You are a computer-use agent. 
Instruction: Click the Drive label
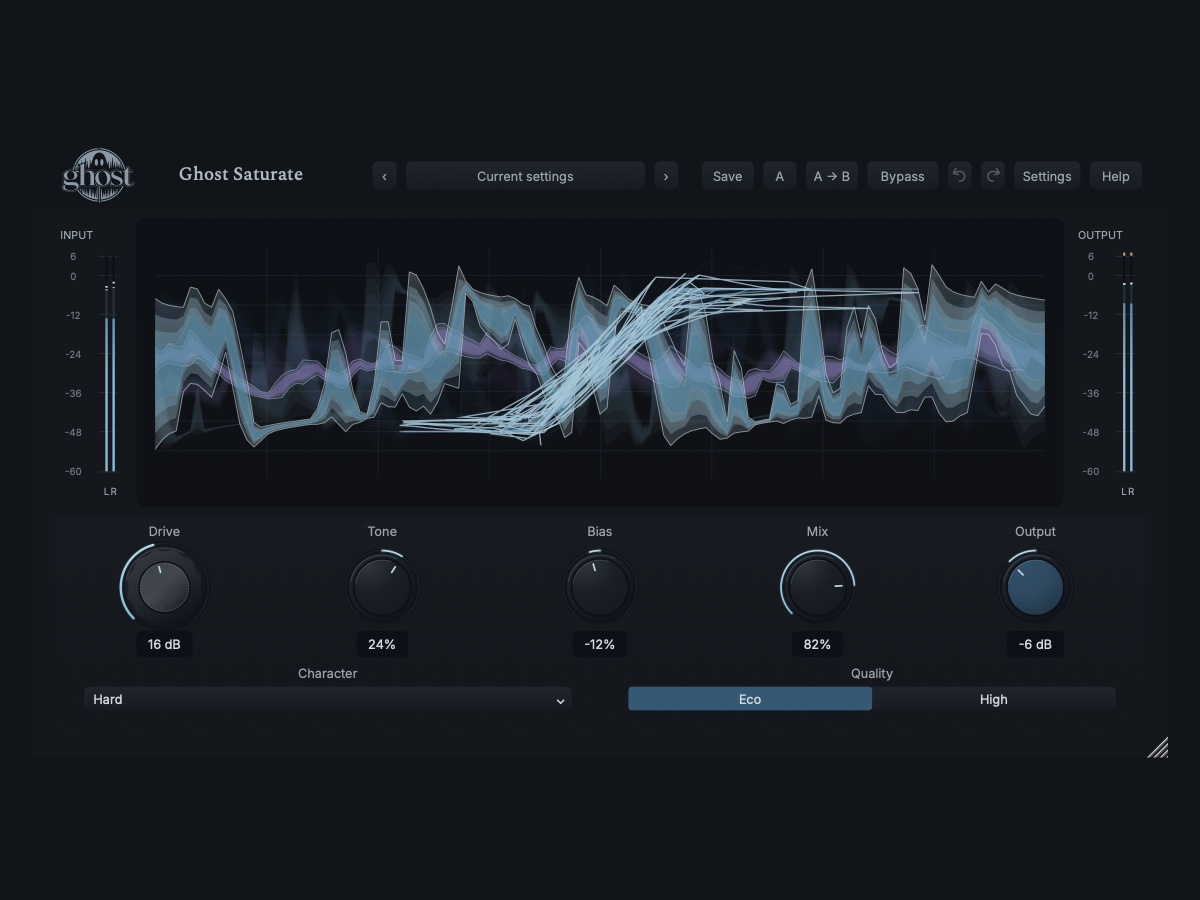tap(164, 531)
